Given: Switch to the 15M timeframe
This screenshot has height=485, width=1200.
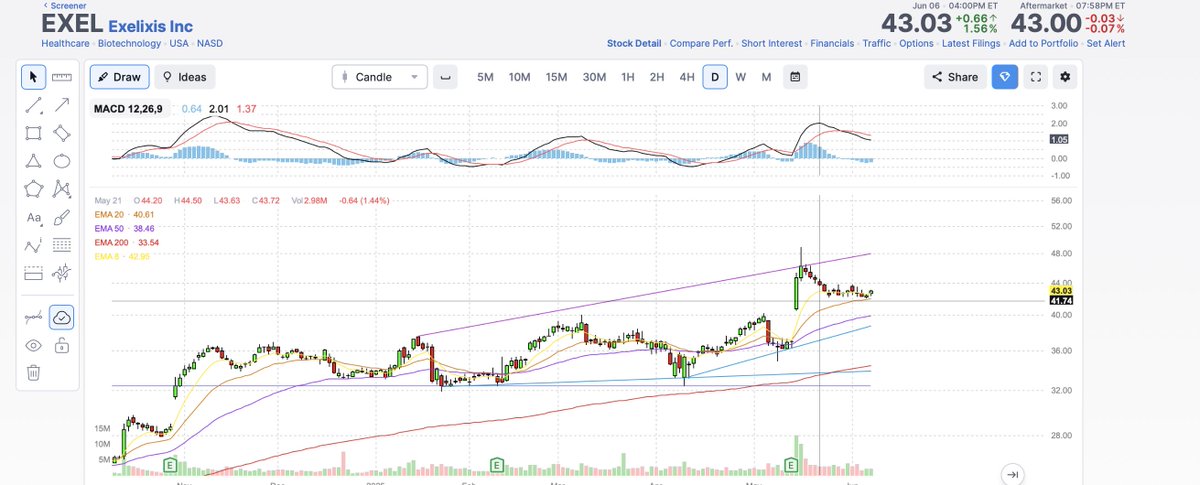Looking at the screenshot, I should (x=557, y=77).
